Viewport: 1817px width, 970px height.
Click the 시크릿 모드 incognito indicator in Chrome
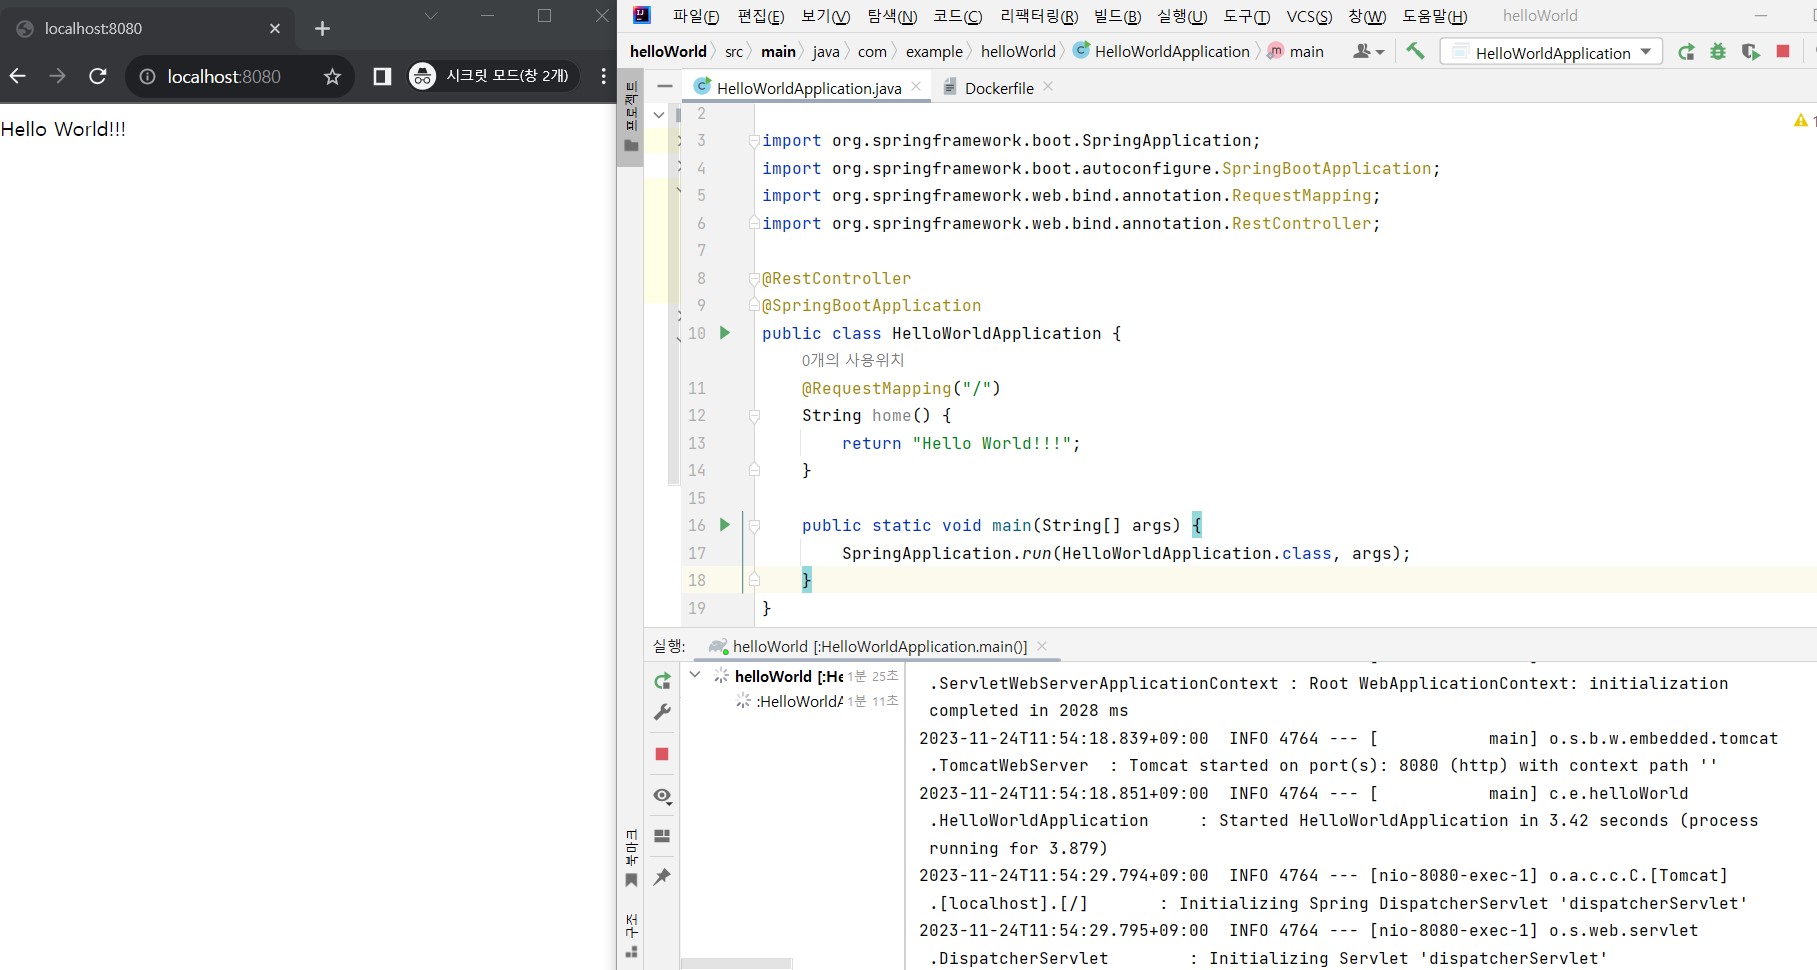tap(493, 76)
